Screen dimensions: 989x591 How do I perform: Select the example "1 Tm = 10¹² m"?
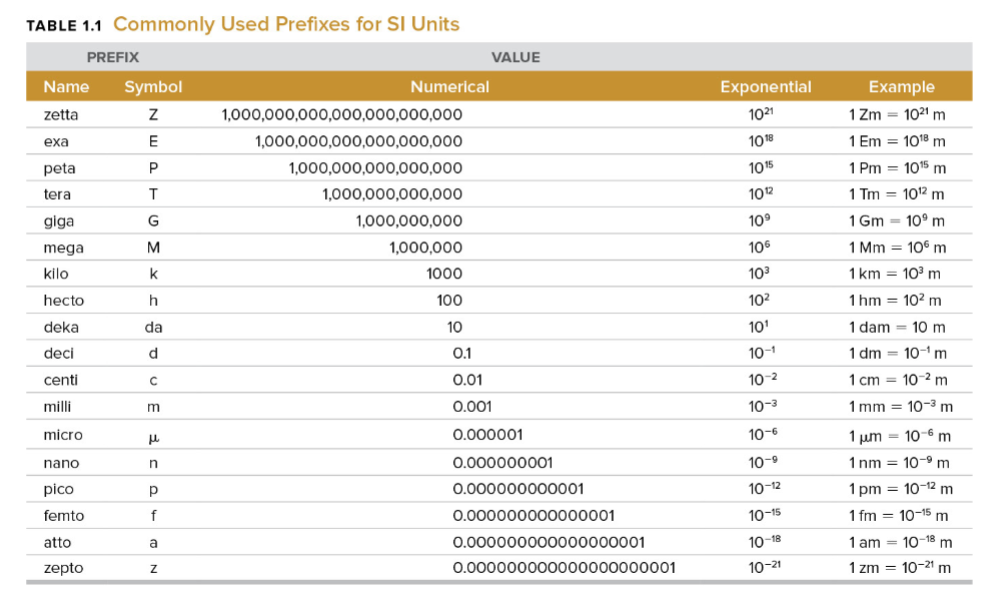pos(896,194)
